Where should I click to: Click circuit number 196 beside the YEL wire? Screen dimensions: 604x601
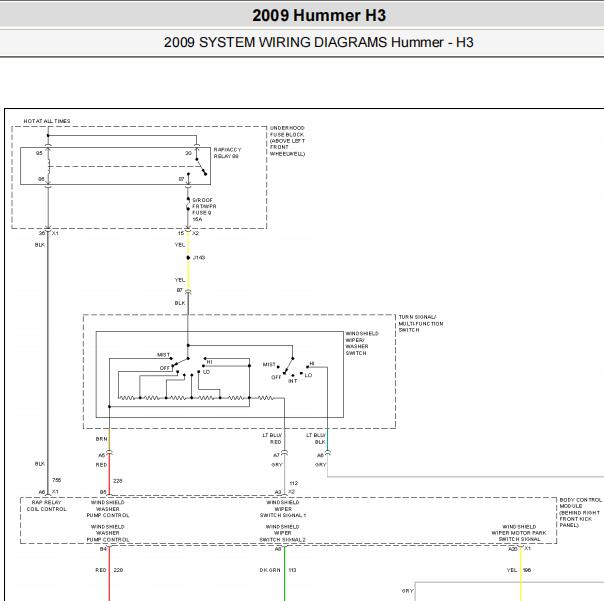(x=527, y=570)
